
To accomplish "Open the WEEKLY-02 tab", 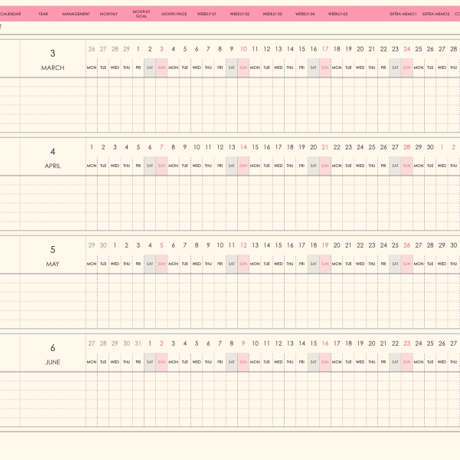I will [x=239, y=14].
